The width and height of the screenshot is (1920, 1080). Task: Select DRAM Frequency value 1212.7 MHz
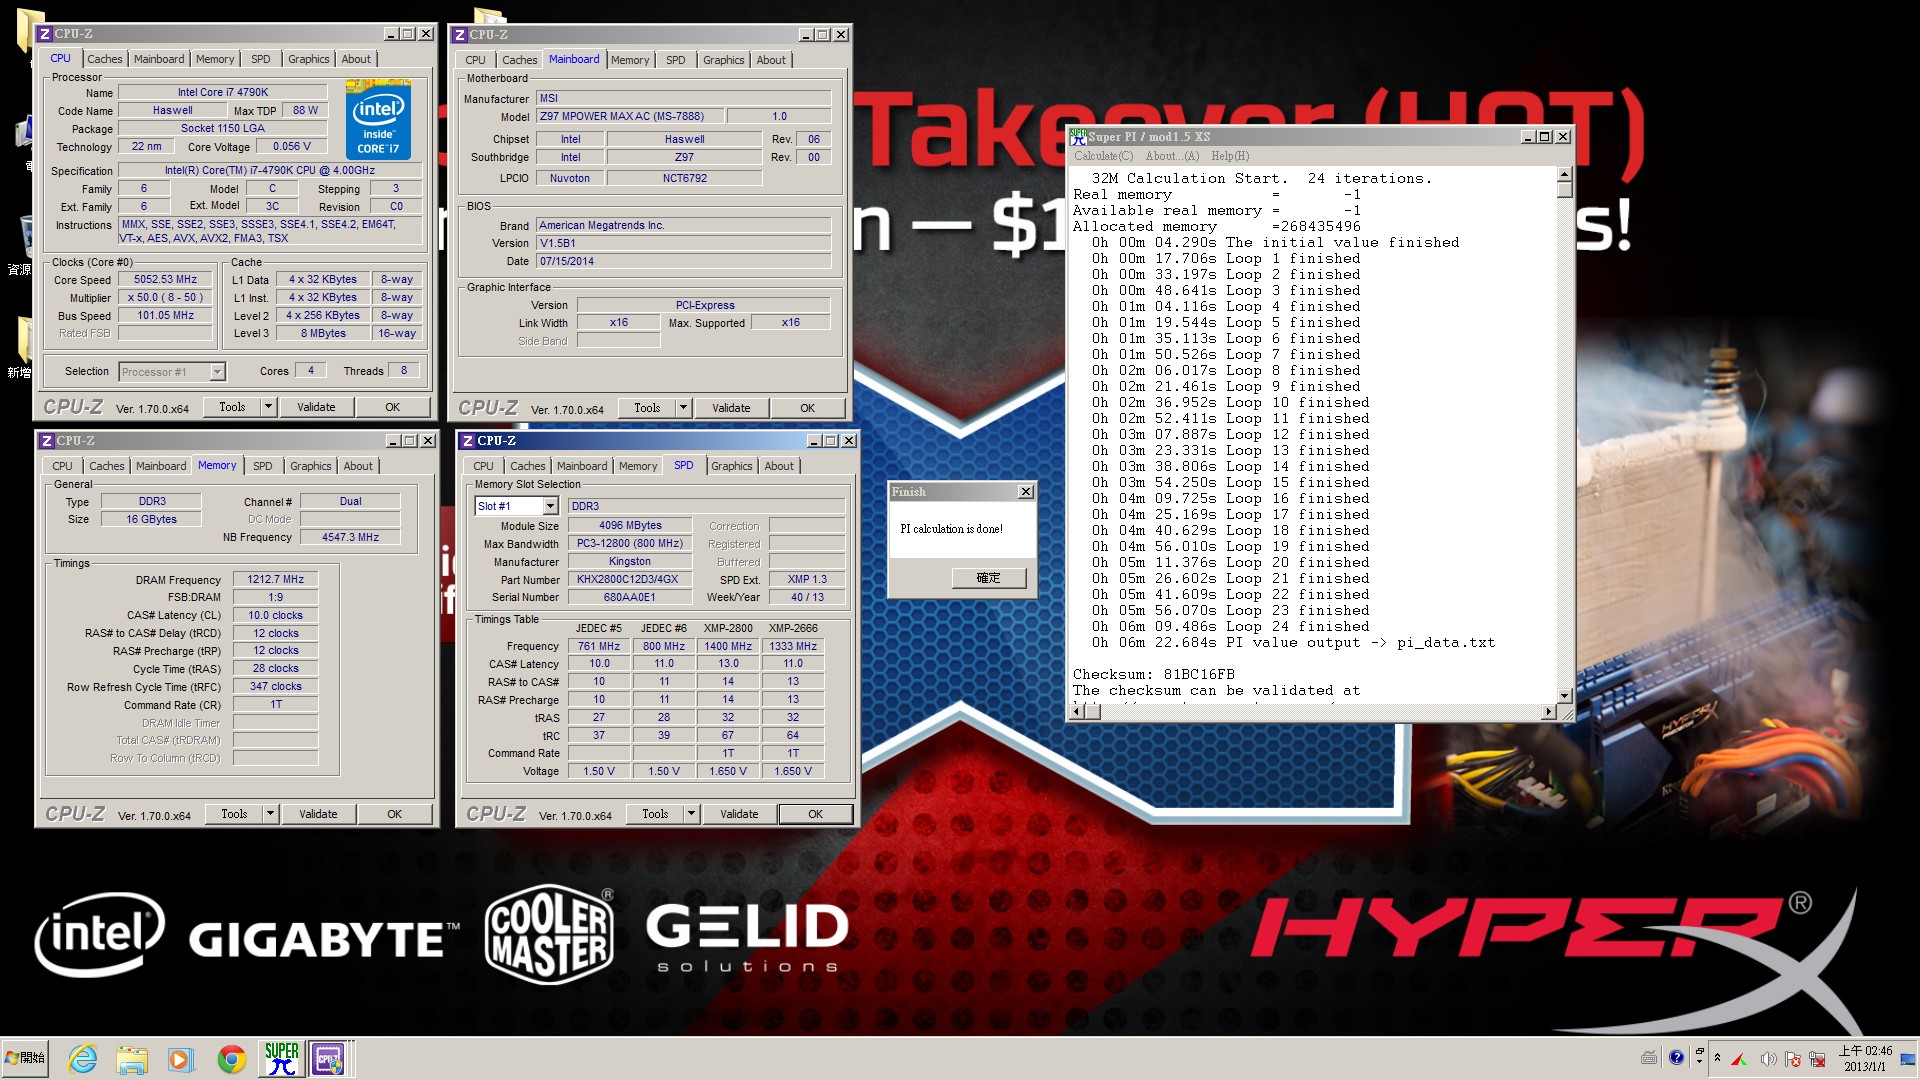[x=276, y=580]
